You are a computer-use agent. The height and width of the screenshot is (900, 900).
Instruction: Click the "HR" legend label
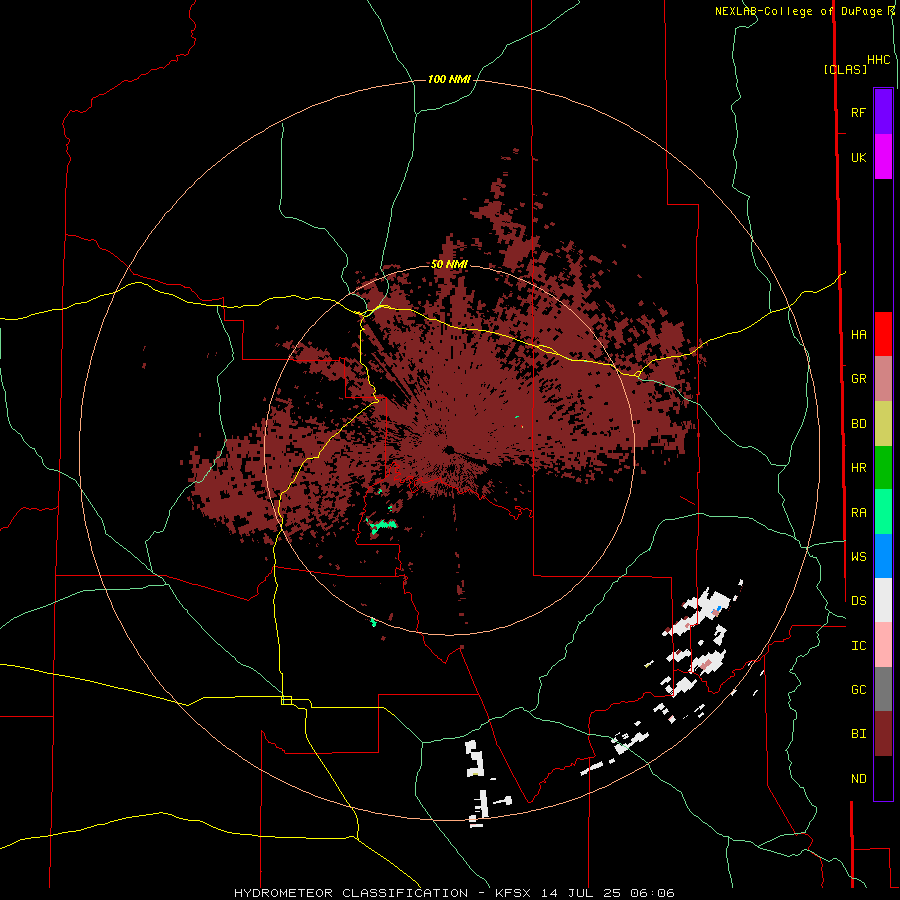pos(858,468)
